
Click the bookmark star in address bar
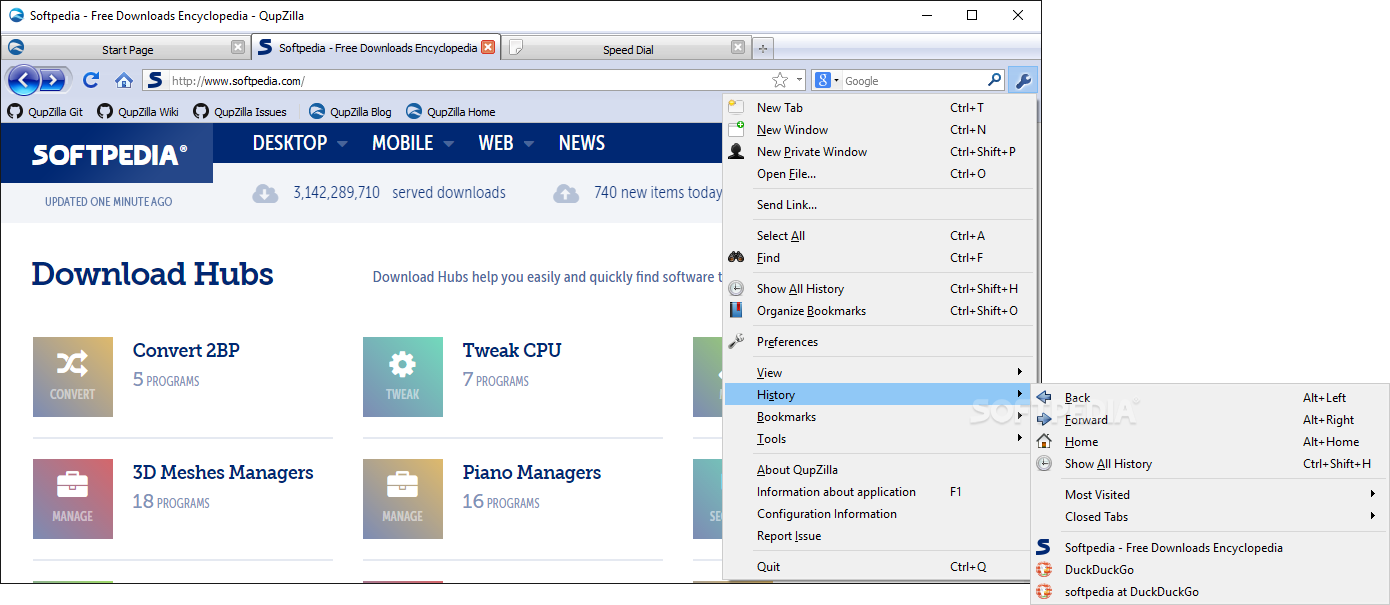(780, 80)
